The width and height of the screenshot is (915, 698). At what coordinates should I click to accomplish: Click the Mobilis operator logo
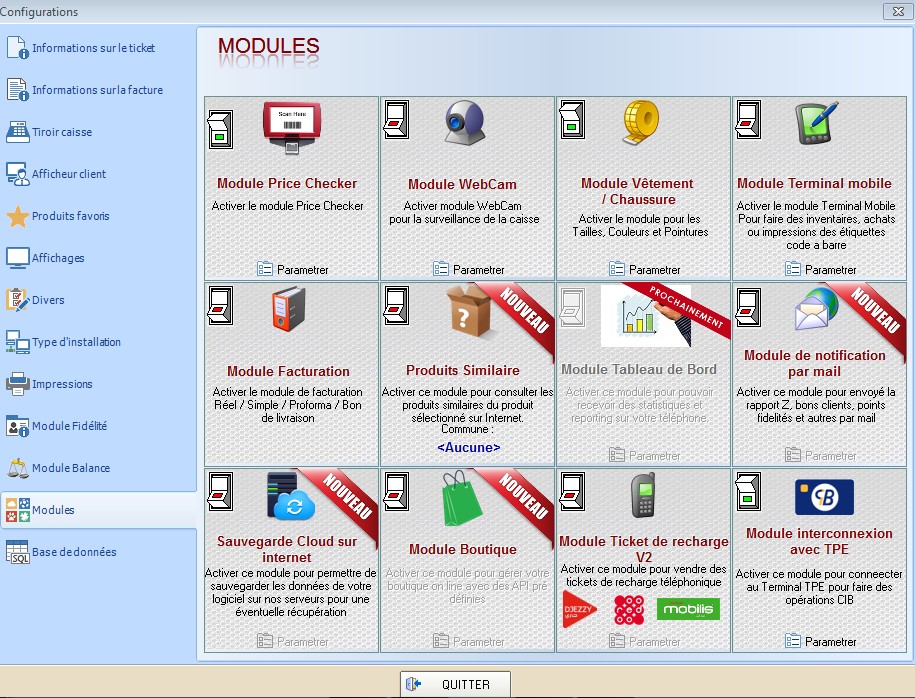[688, 609]
